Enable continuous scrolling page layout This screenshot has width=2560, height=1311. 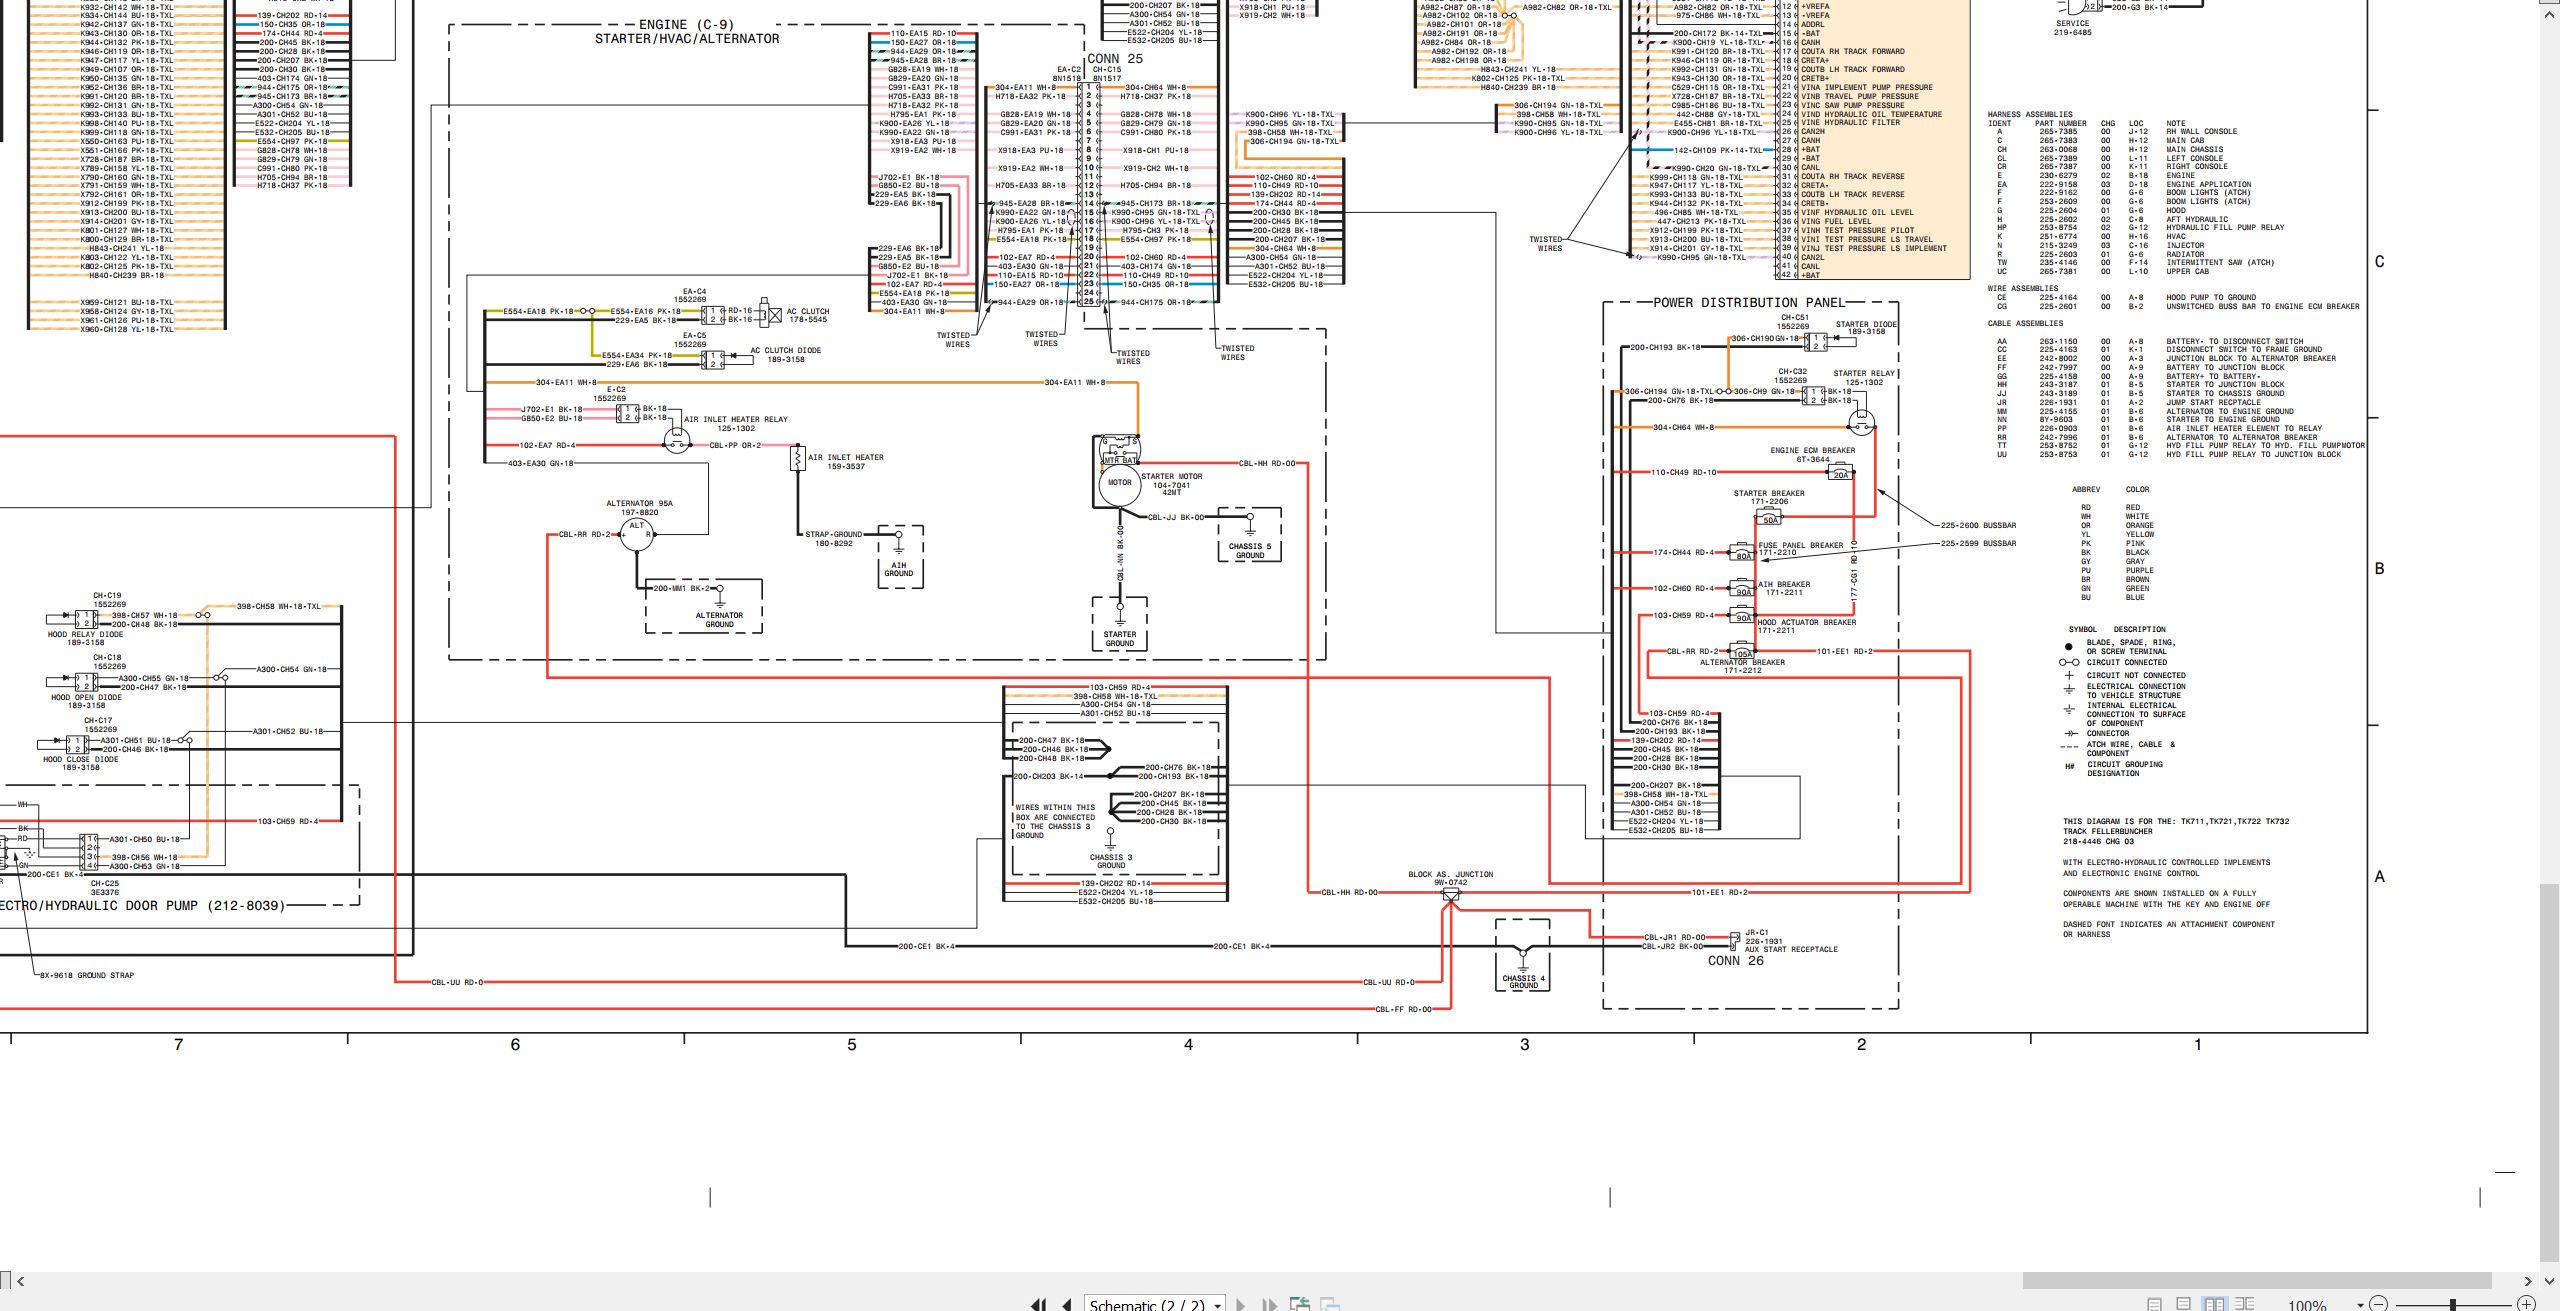tap(2184, 1304)
